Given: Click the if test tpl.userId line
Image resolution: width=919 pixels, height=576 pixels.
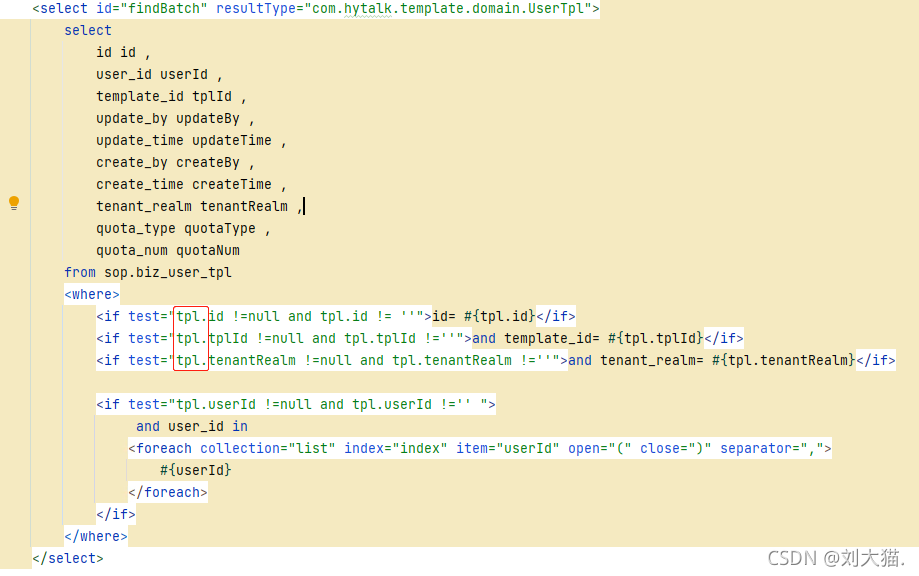Looking at the screenshot, I should point(296,404).
